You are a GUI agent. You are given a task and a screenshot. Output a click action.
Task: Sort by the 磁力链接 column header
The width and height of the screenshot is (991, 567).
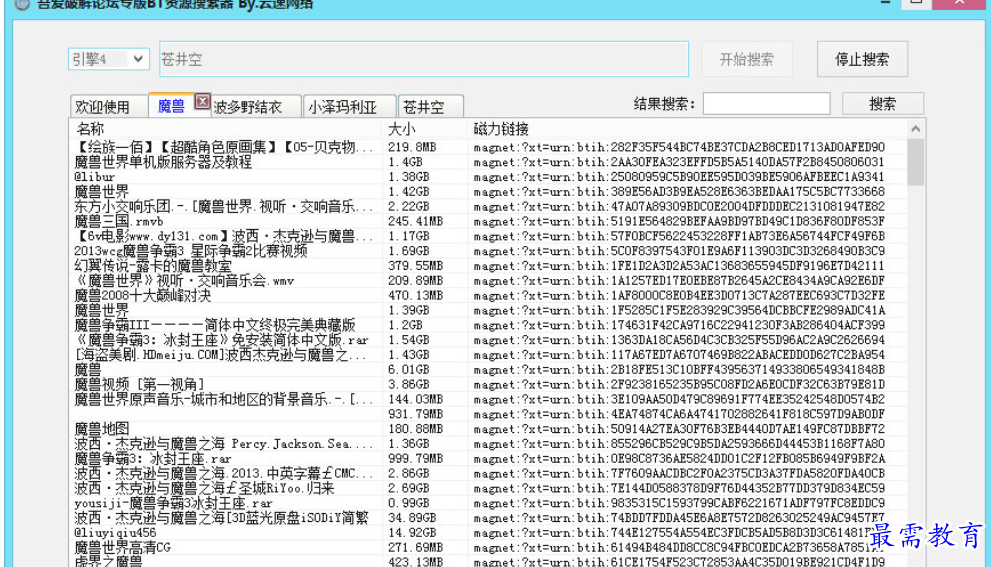coord(687,129)
